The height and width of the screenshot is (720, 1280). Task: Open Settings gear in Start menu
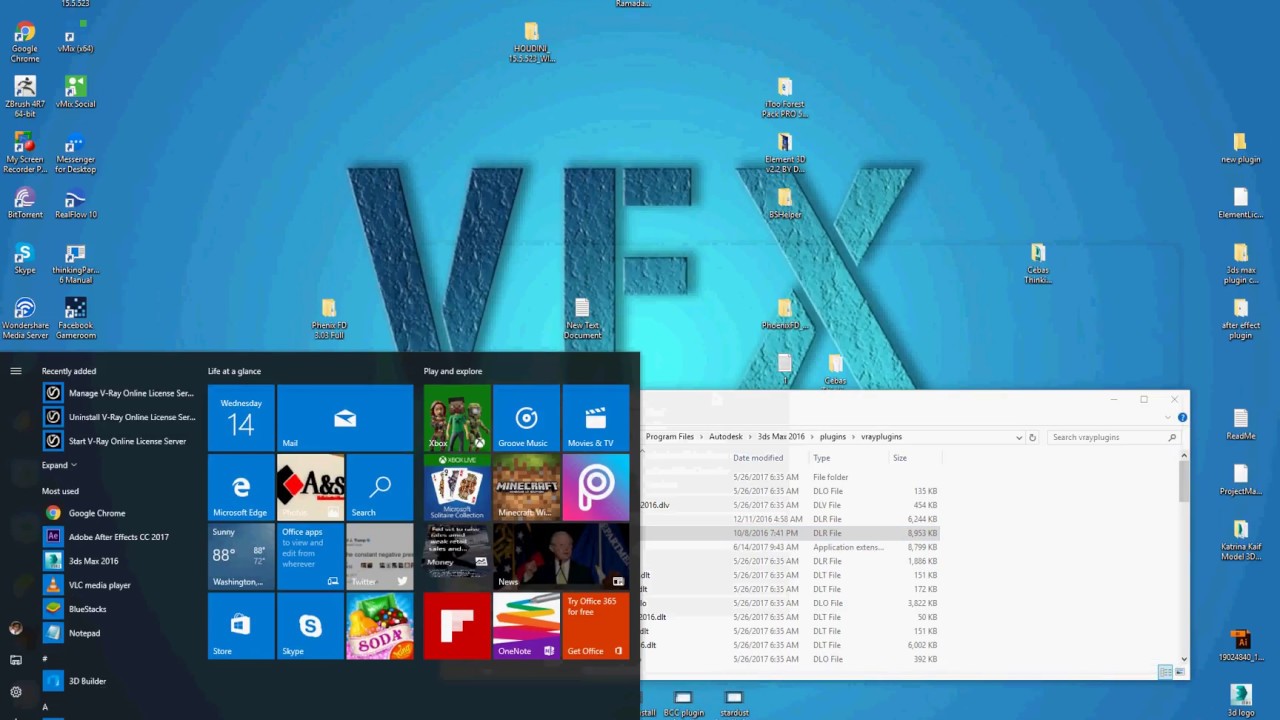(x=16, y=692)
